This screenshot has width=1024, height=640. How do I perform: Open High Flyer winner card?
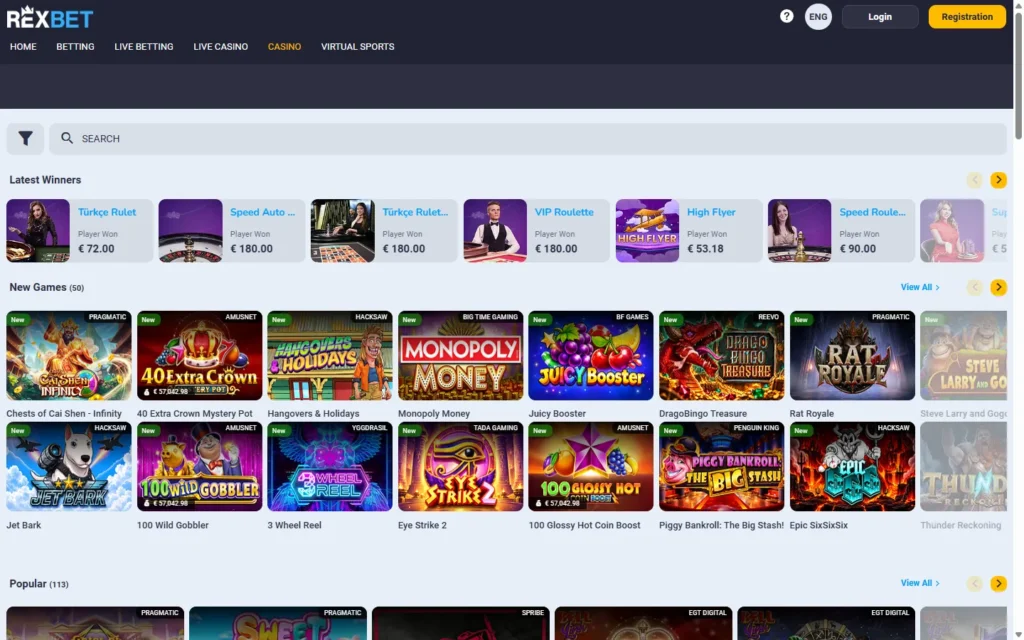pos(688,231)
